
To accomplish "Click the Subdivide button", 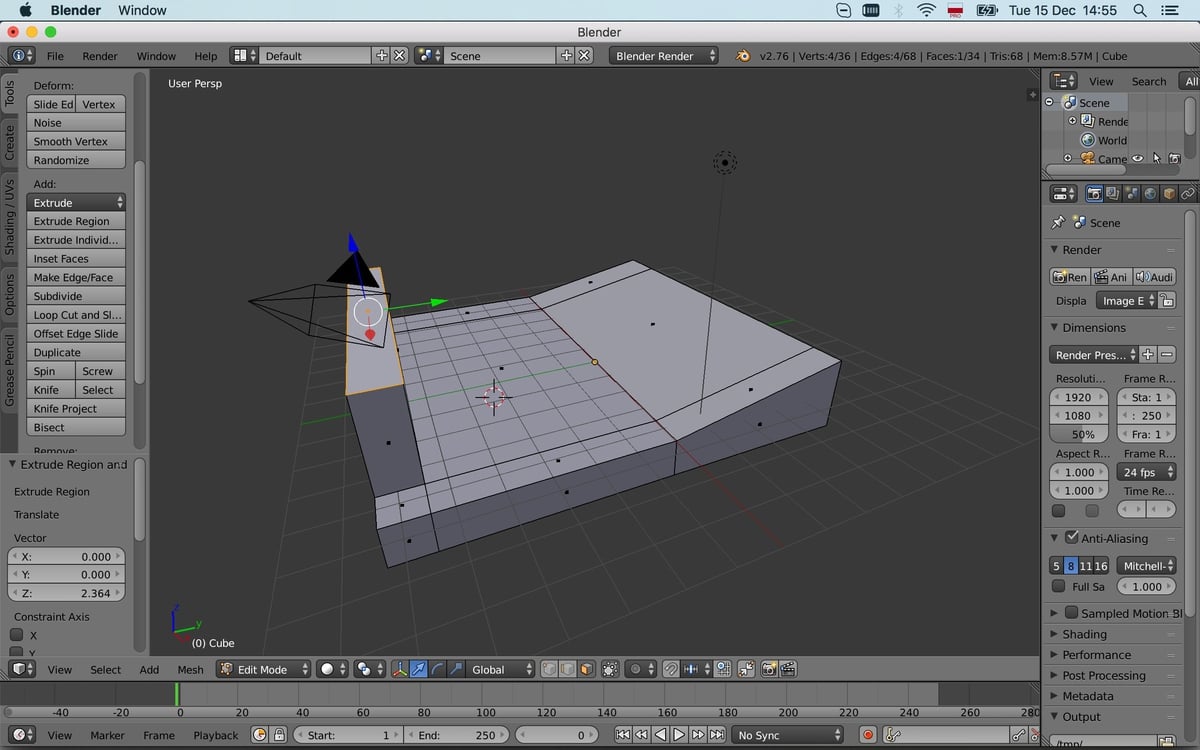I will pyautogui.click(x=76, y=296).
